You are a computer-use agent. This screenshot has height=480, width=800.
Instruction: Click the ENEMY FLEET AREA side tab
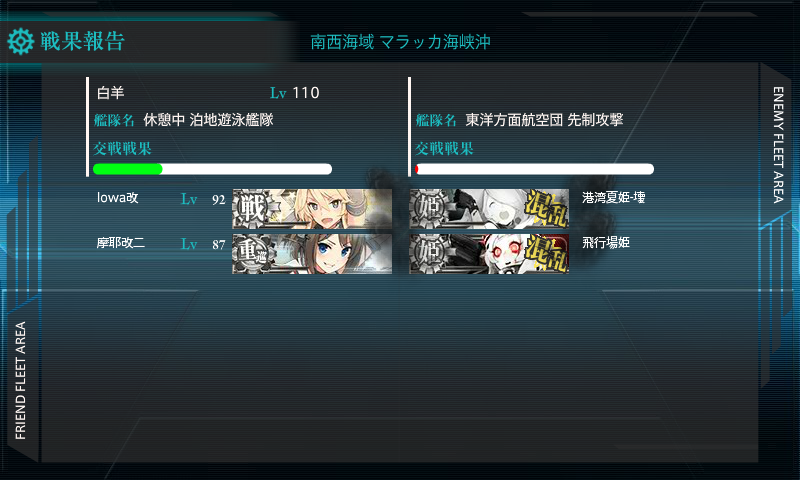778,145
